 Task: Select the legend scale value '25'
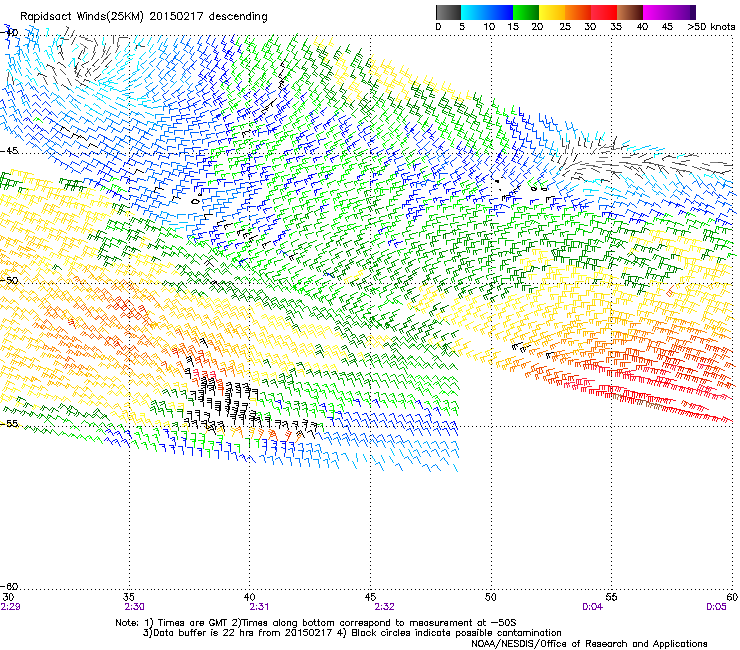565,26
